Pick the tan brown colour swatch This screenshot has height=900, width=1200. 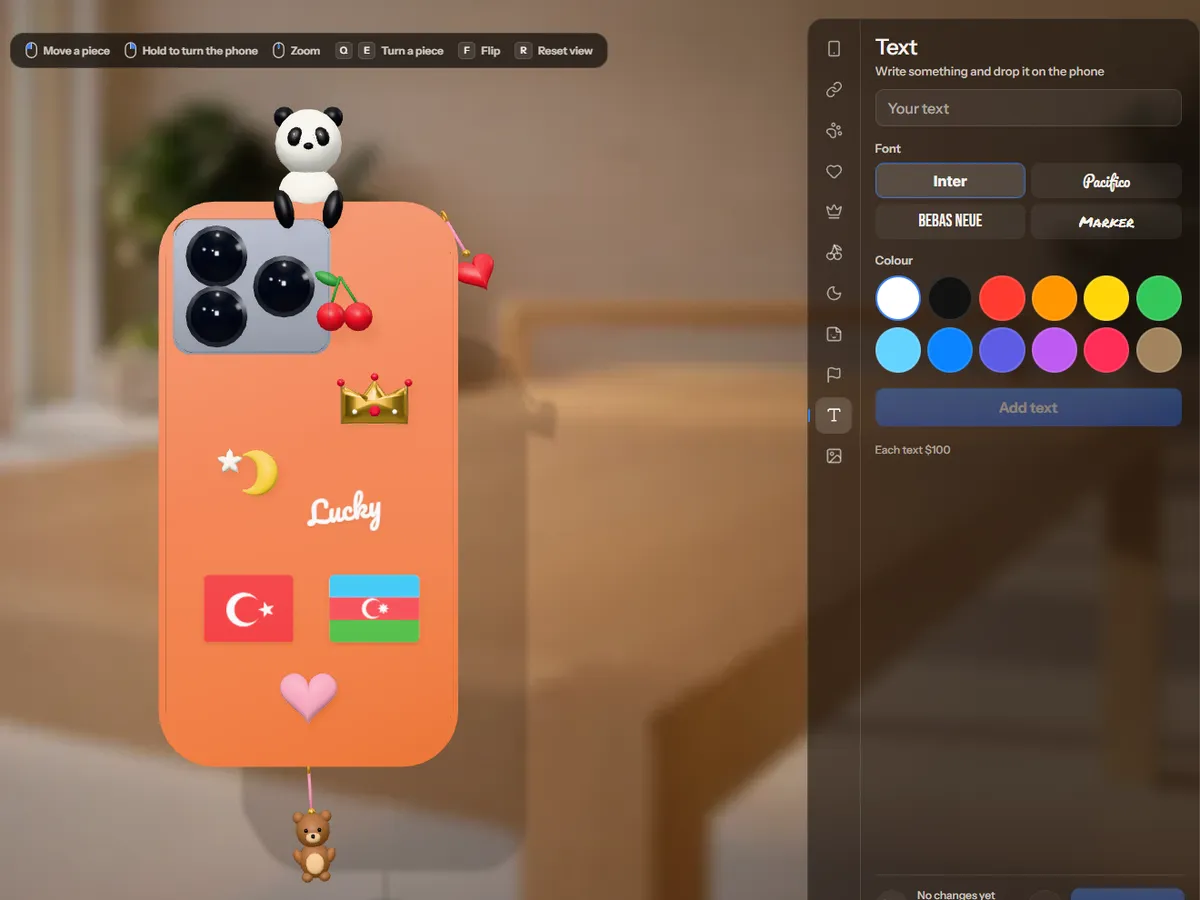tap(1159, 351)
